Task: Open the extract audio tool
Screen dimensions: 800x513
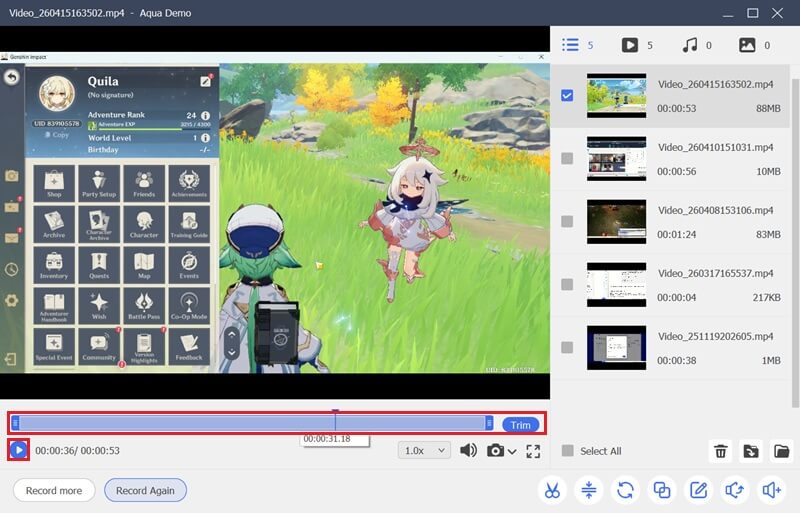Action: click(735, 490)
